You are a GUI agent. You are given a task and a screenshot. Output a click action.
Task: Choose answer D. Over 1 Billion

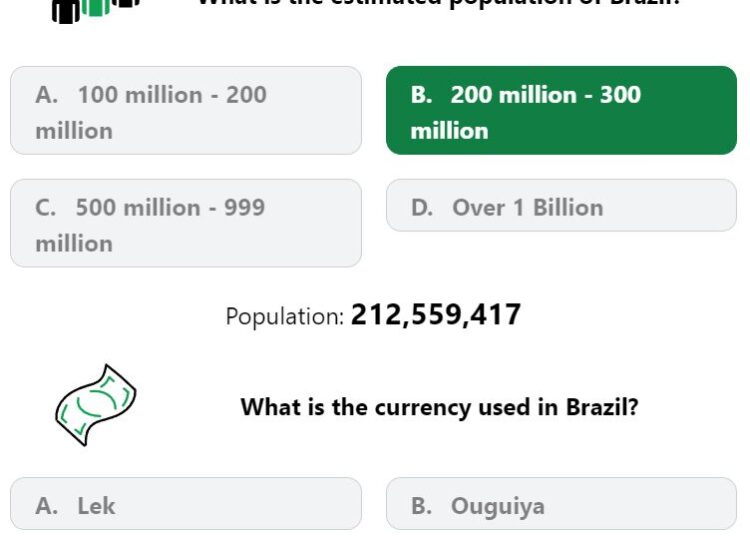[561, 206]
